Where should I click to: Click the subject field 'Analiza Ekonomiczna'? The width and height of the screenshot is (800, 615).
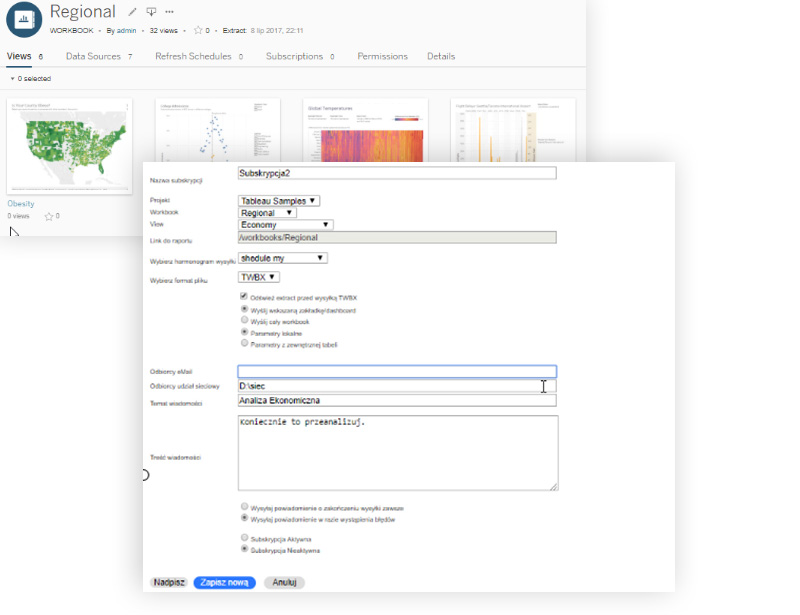[x=397, y=401]
